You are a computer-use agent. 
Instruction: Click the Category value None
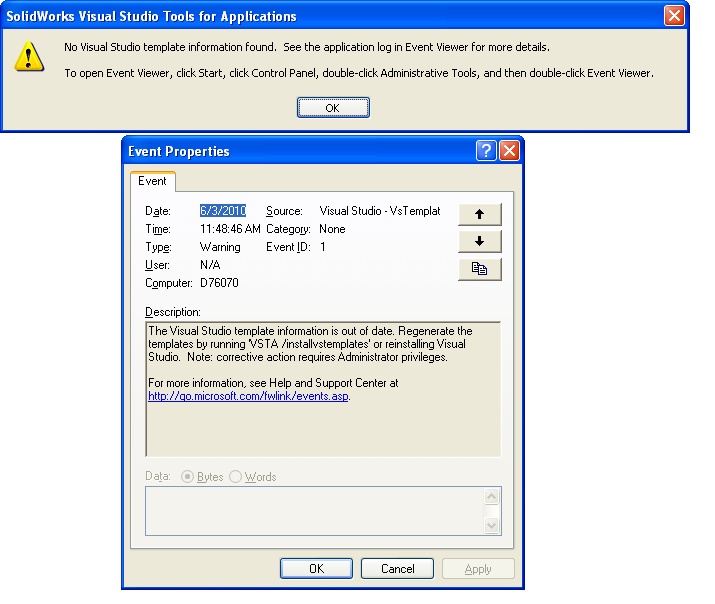(332, 229)
